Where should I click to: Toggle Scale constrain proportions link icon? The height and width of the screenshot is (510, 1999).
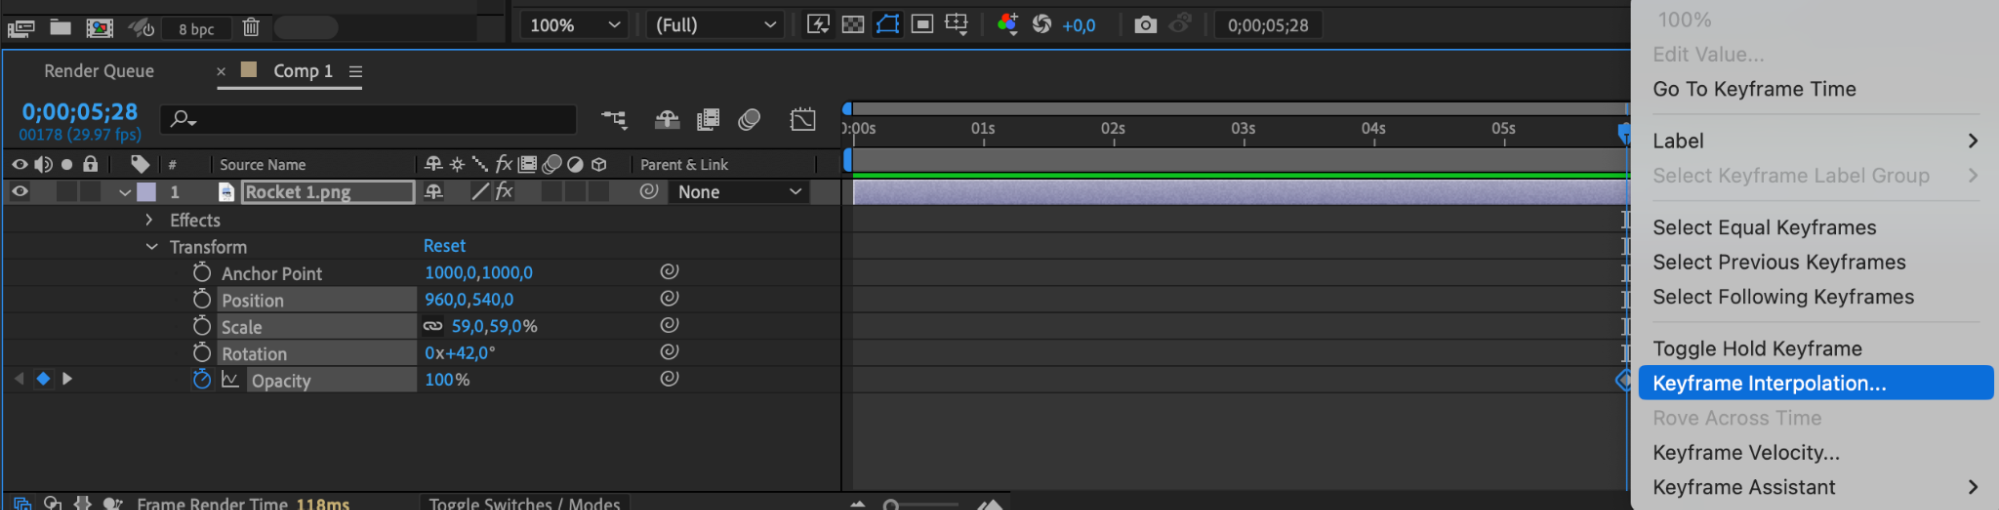(x=433, y=326)
